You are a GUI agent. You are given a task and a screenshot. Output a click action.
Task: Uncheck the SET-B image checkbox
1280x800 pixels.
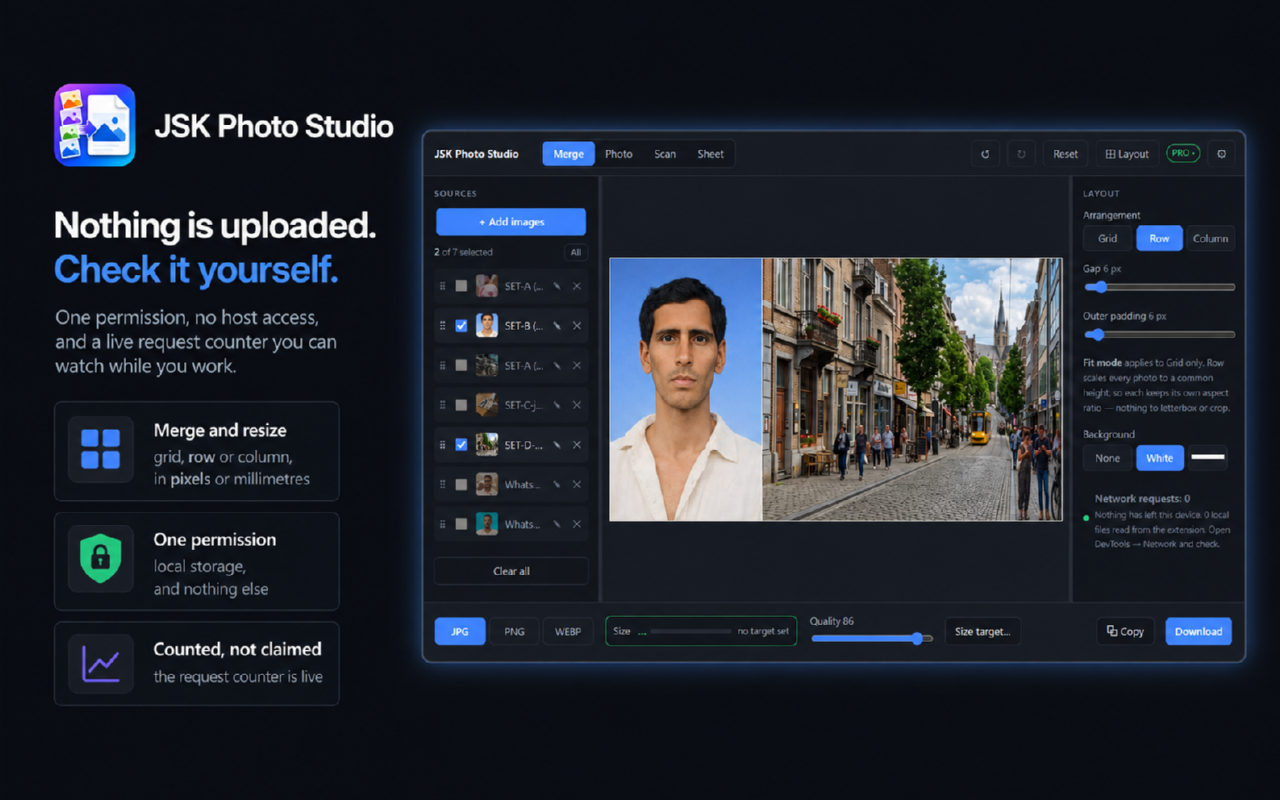pyautogui.click(x=461, y=326)
